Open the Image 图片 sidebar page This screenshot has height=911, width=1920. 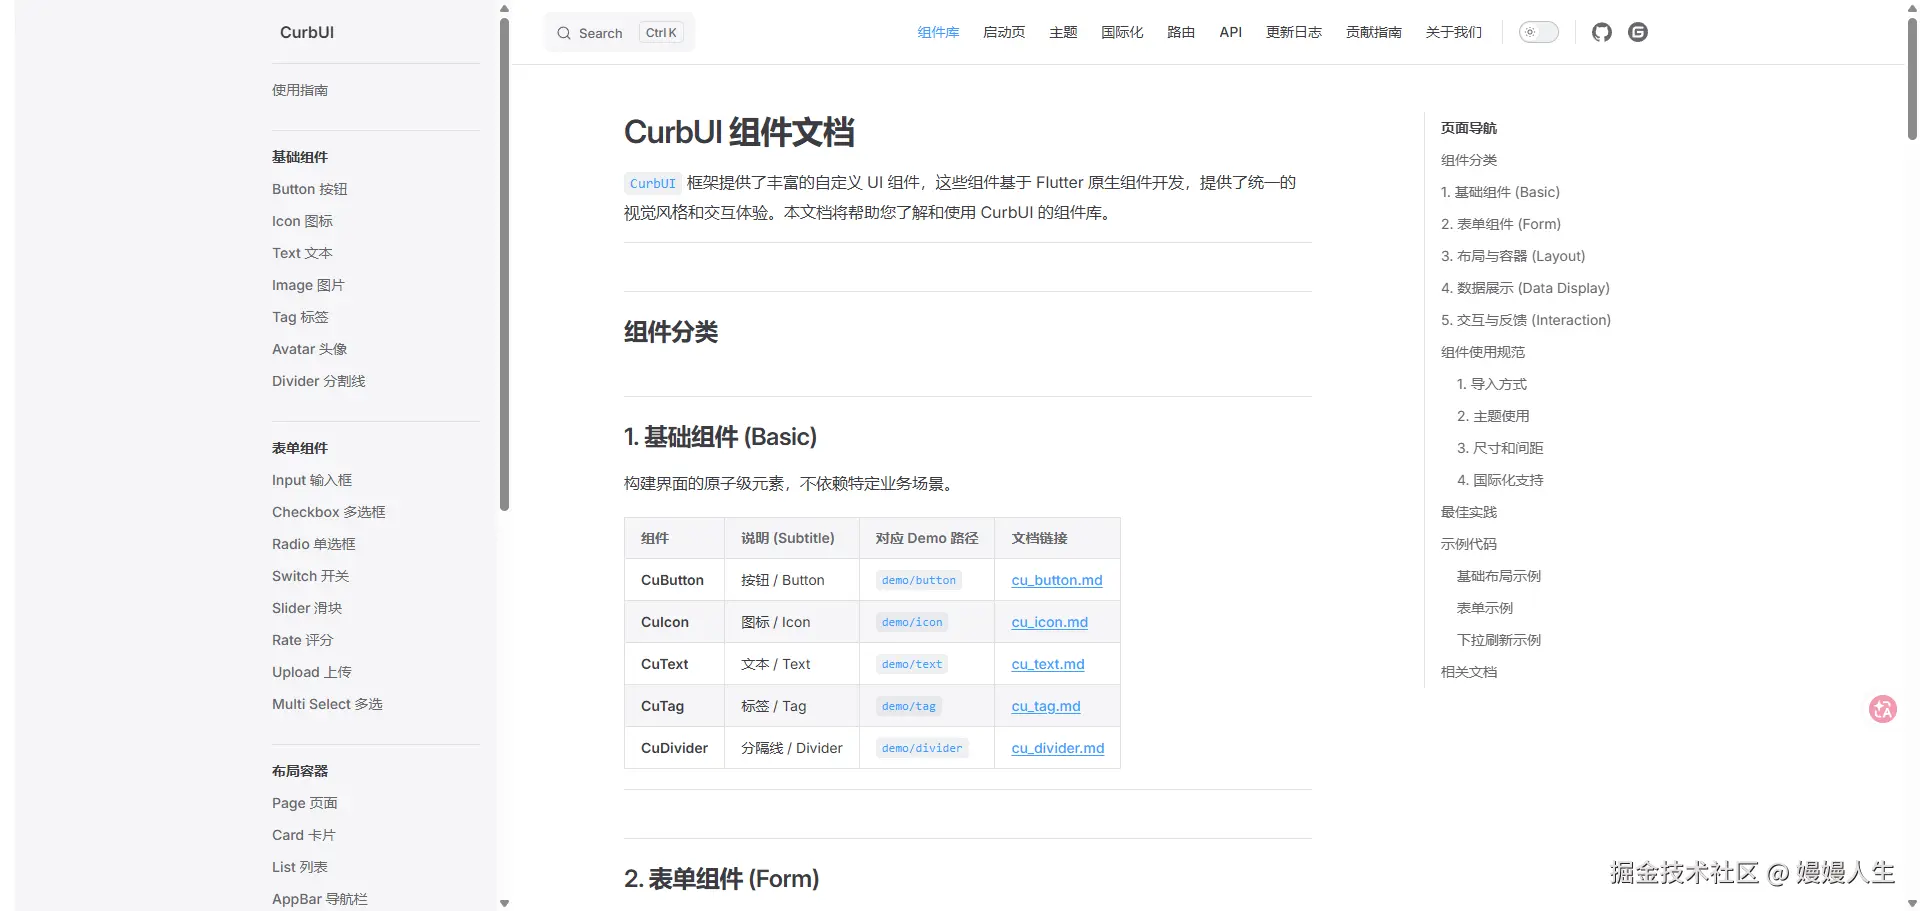tap(308, 285)
